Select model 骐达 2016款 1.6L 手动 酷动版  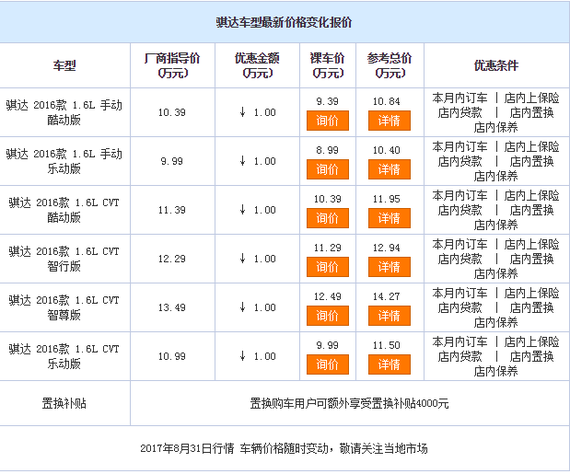pyautogui.click(x=64, y=112)
